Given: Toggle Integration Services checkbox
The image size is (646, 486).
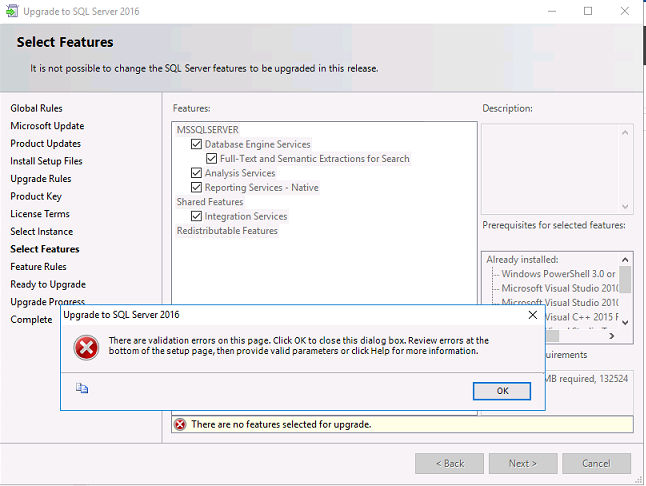Looking at the screenshot, I should (x=197, y=216).
